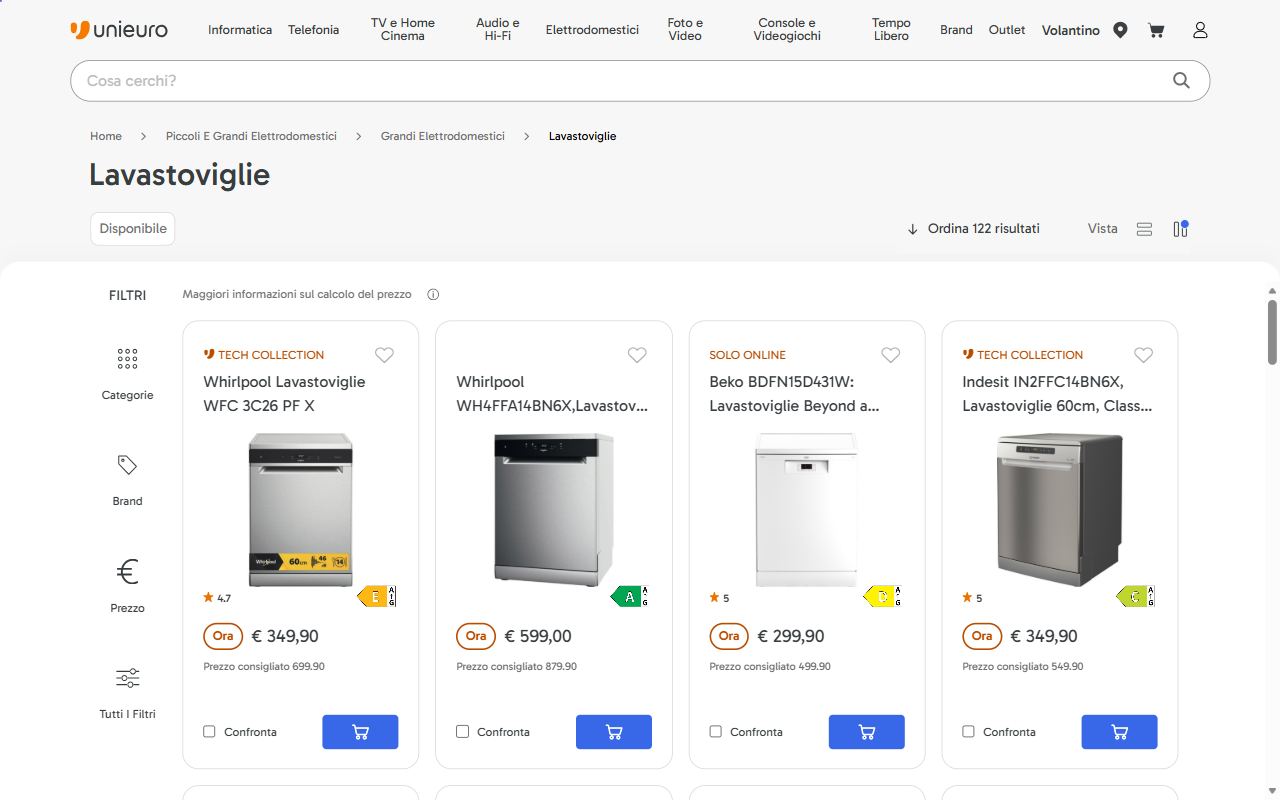Open the Audio e Hi-Fi menu
The image size is (1280, 800).
point(498,29)
